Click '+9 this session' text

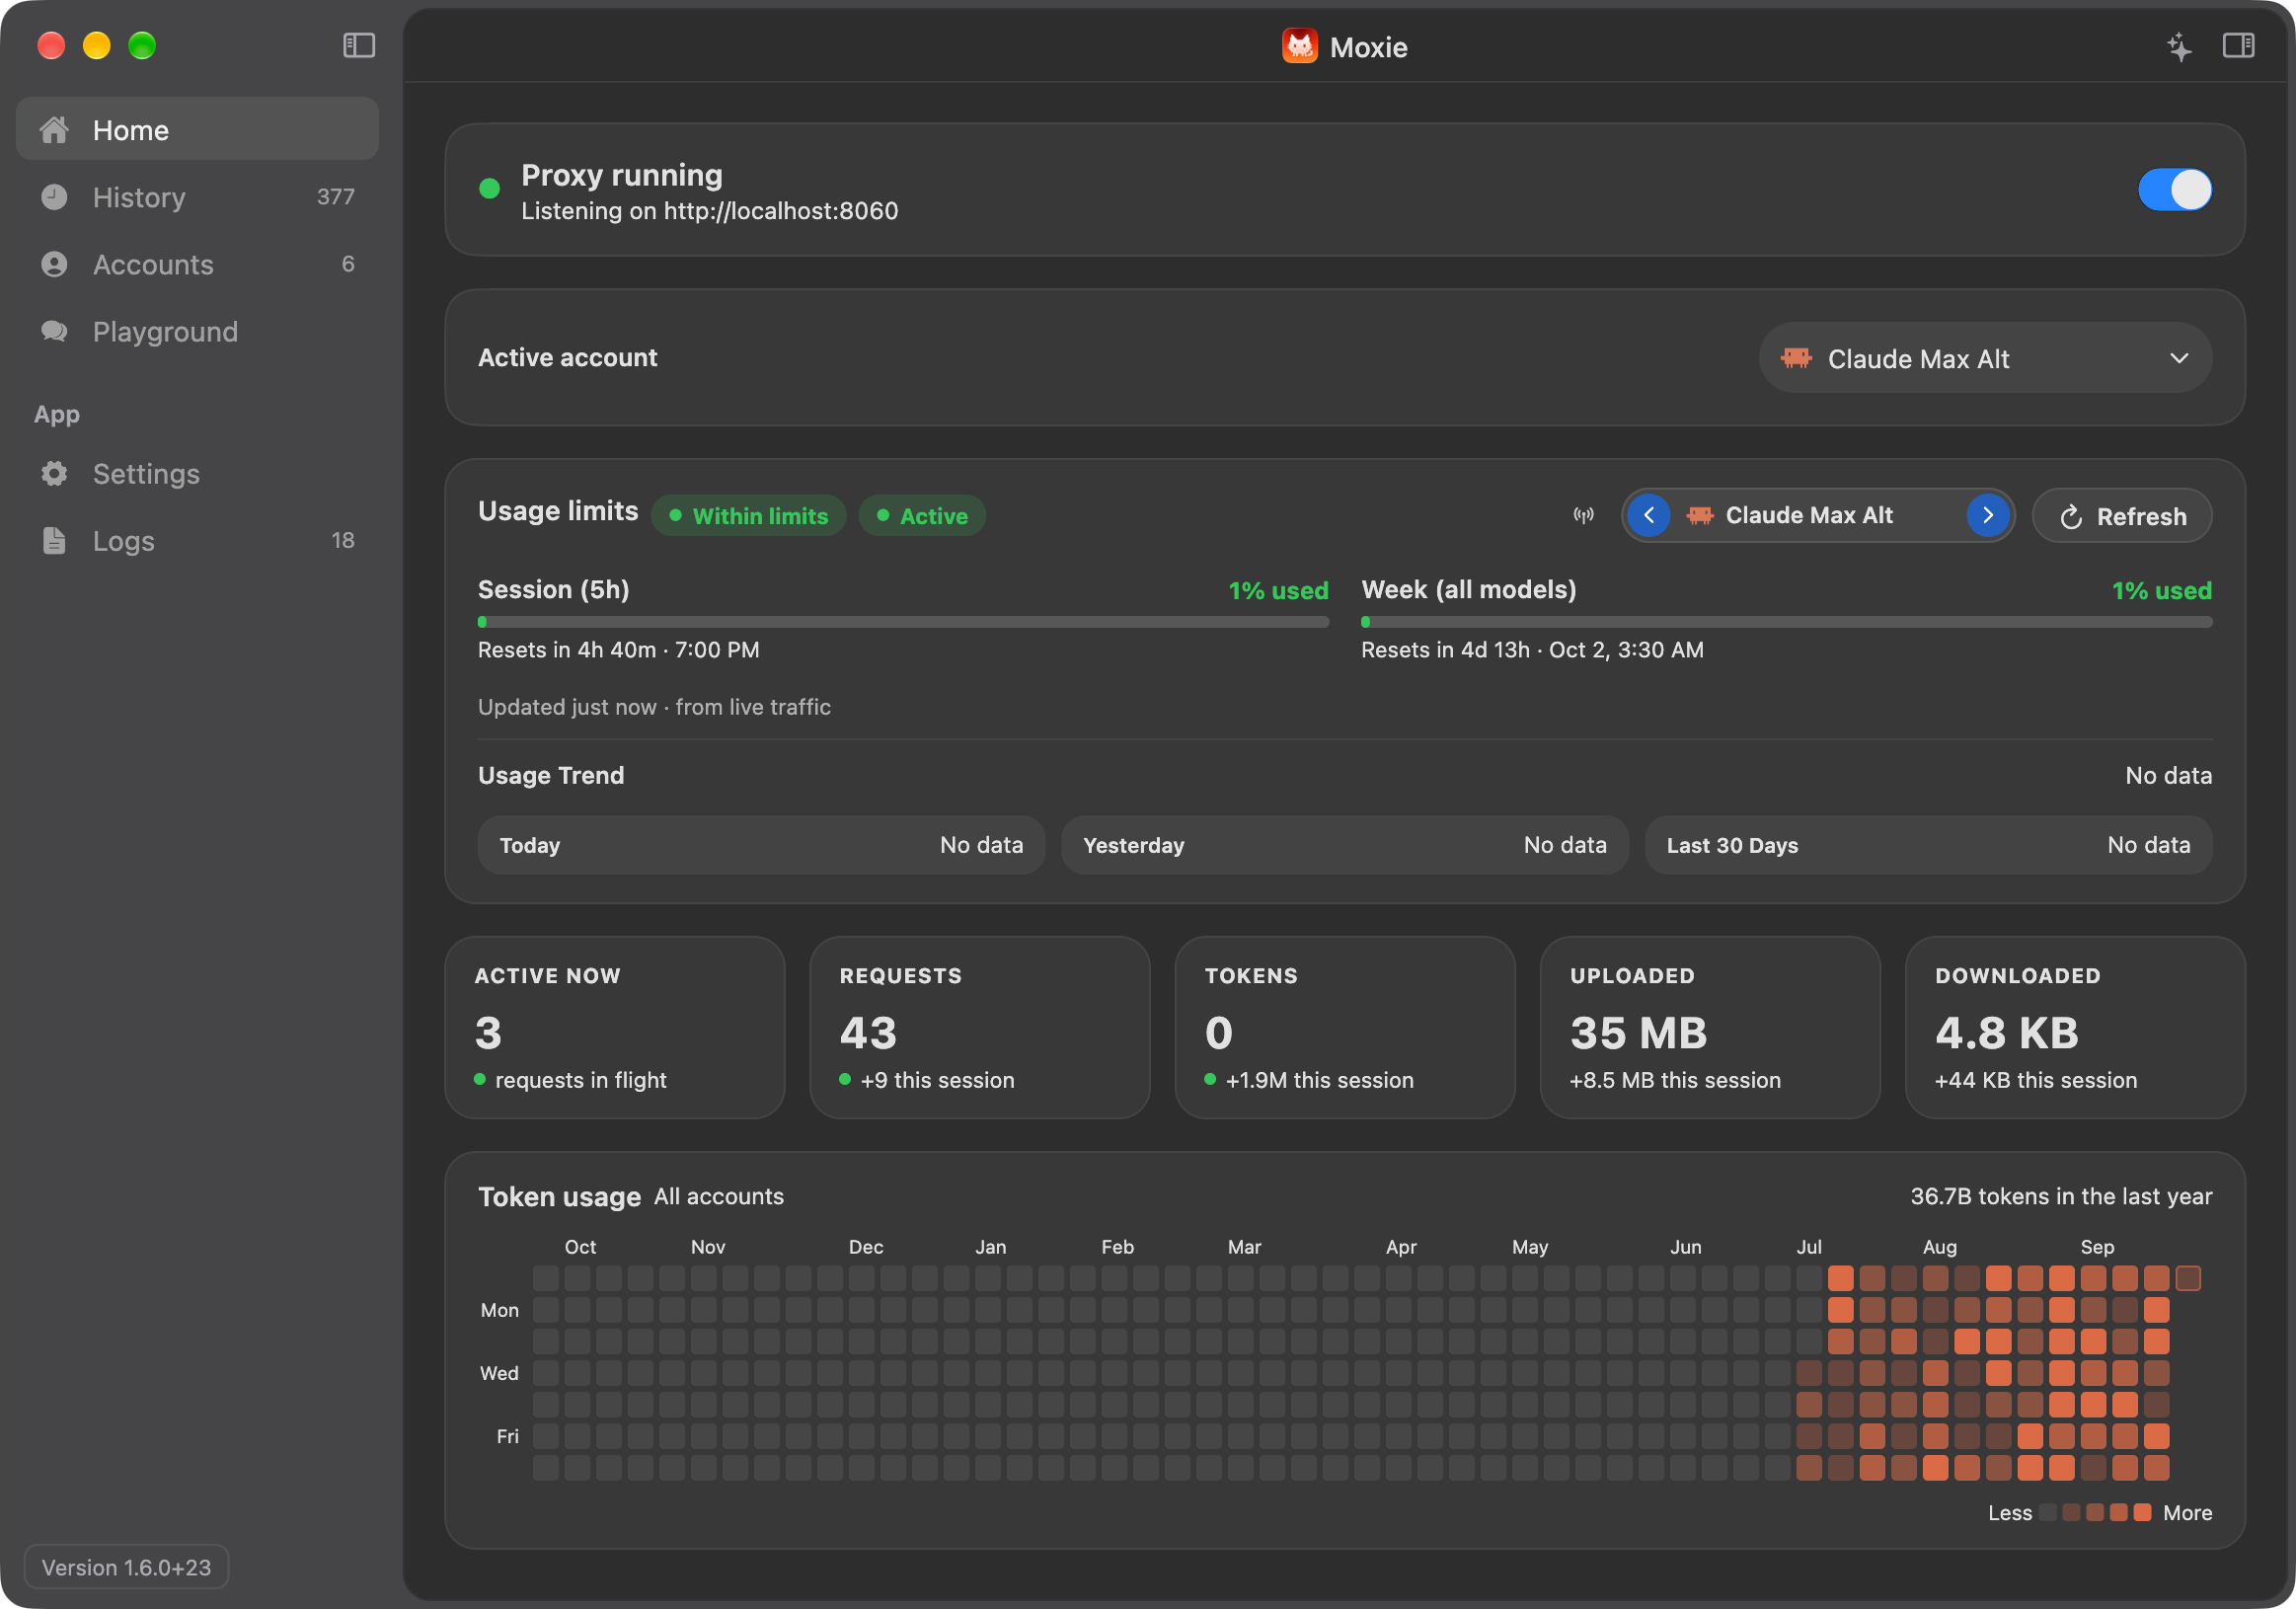pyautogui.click(x=937, y=1080)
